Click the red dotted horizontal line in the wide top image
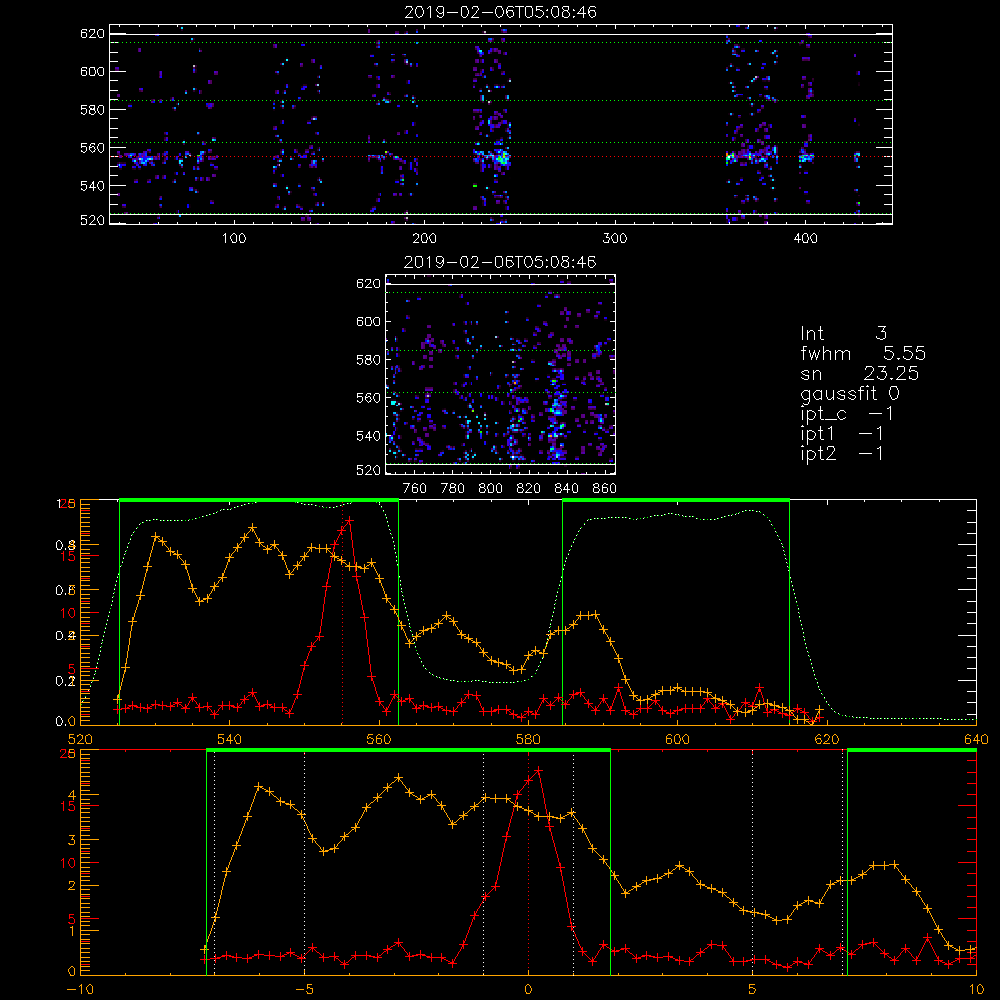The image size is (1000, 1000). pos(501,156)
